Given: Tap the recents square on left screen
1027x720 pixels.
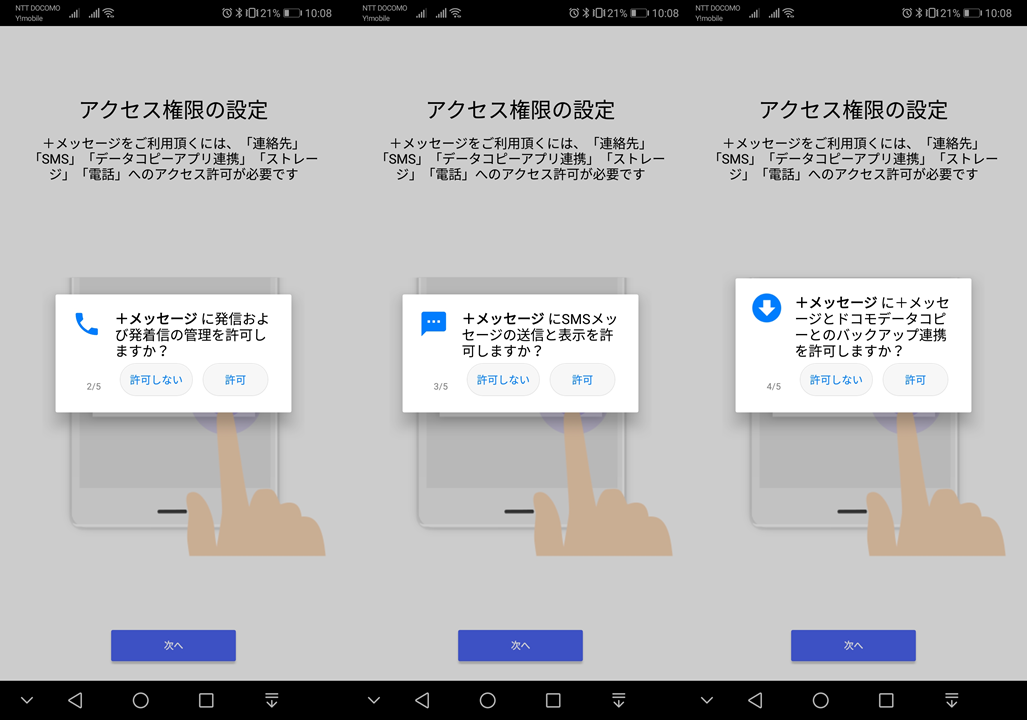Looking at the screenshot, I should tap(206, 700).
